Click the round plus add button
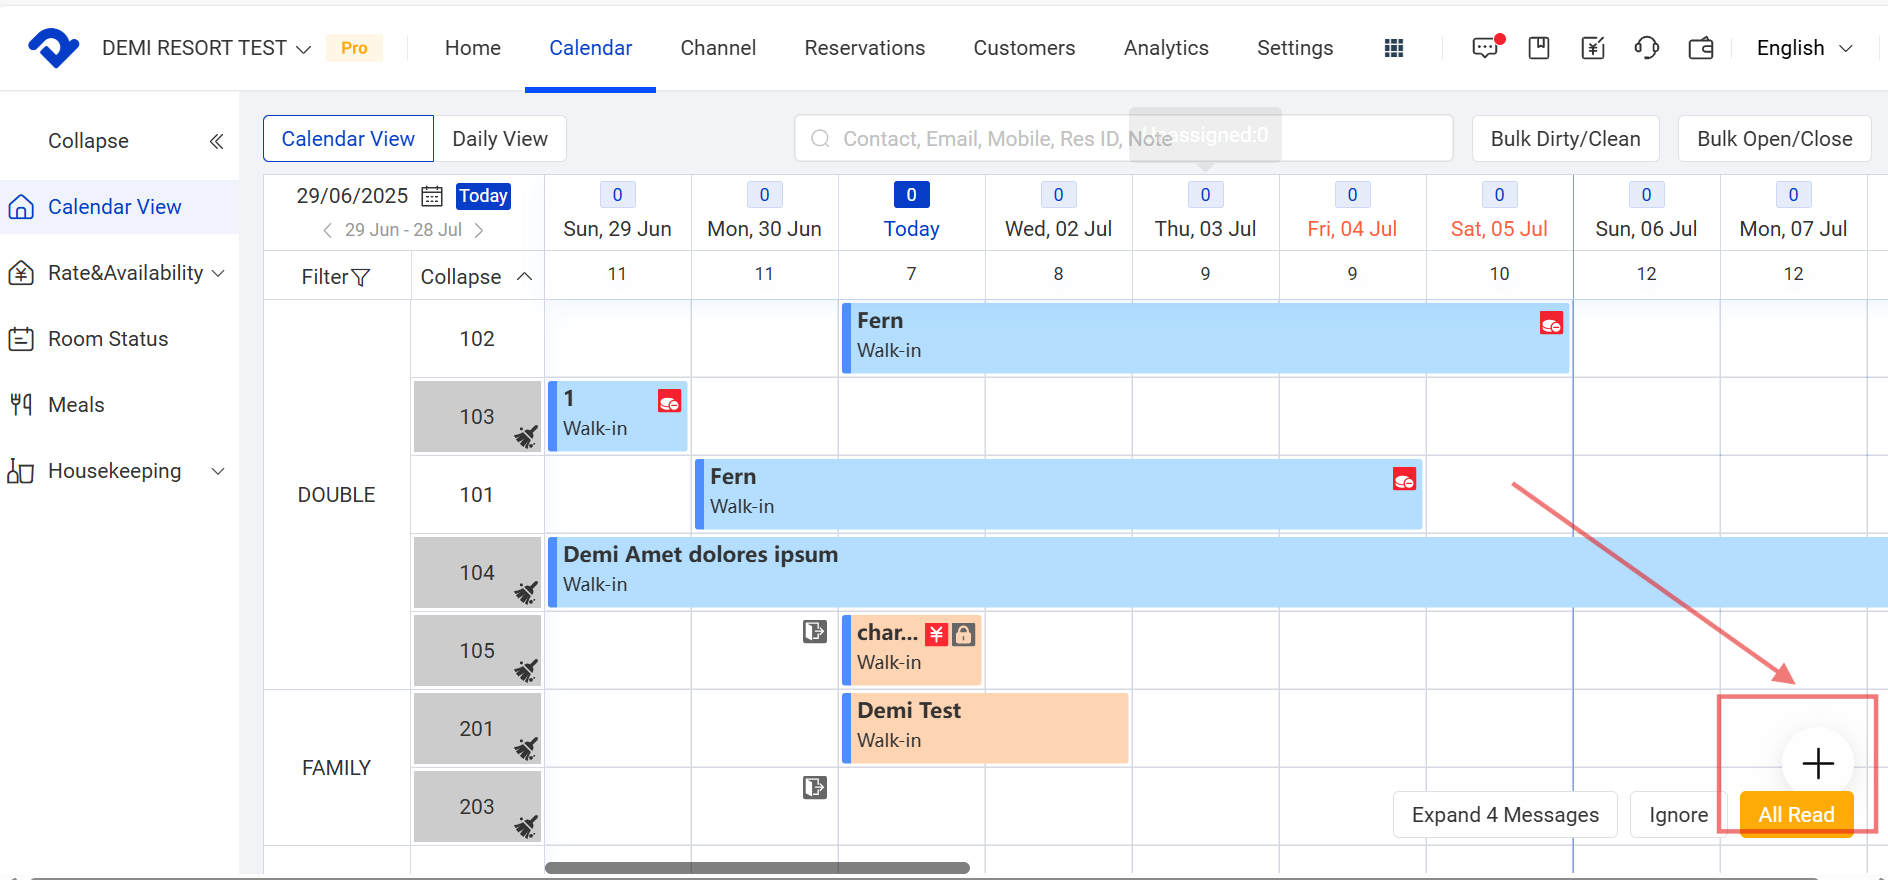 (x=1817, y=764)
